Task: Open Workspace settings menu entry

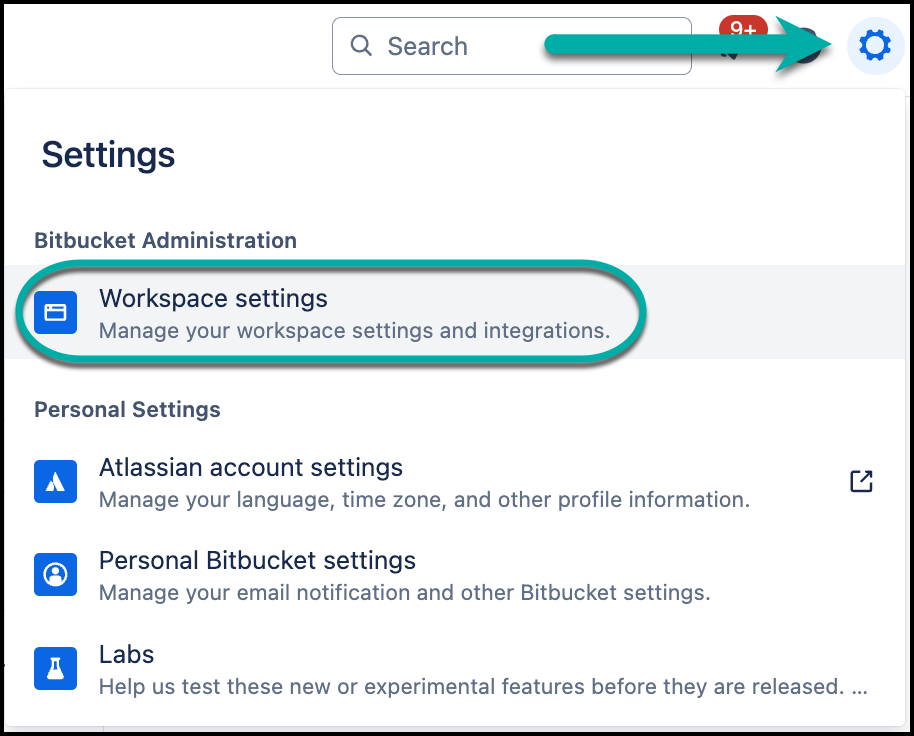Action: click(213, 298)
